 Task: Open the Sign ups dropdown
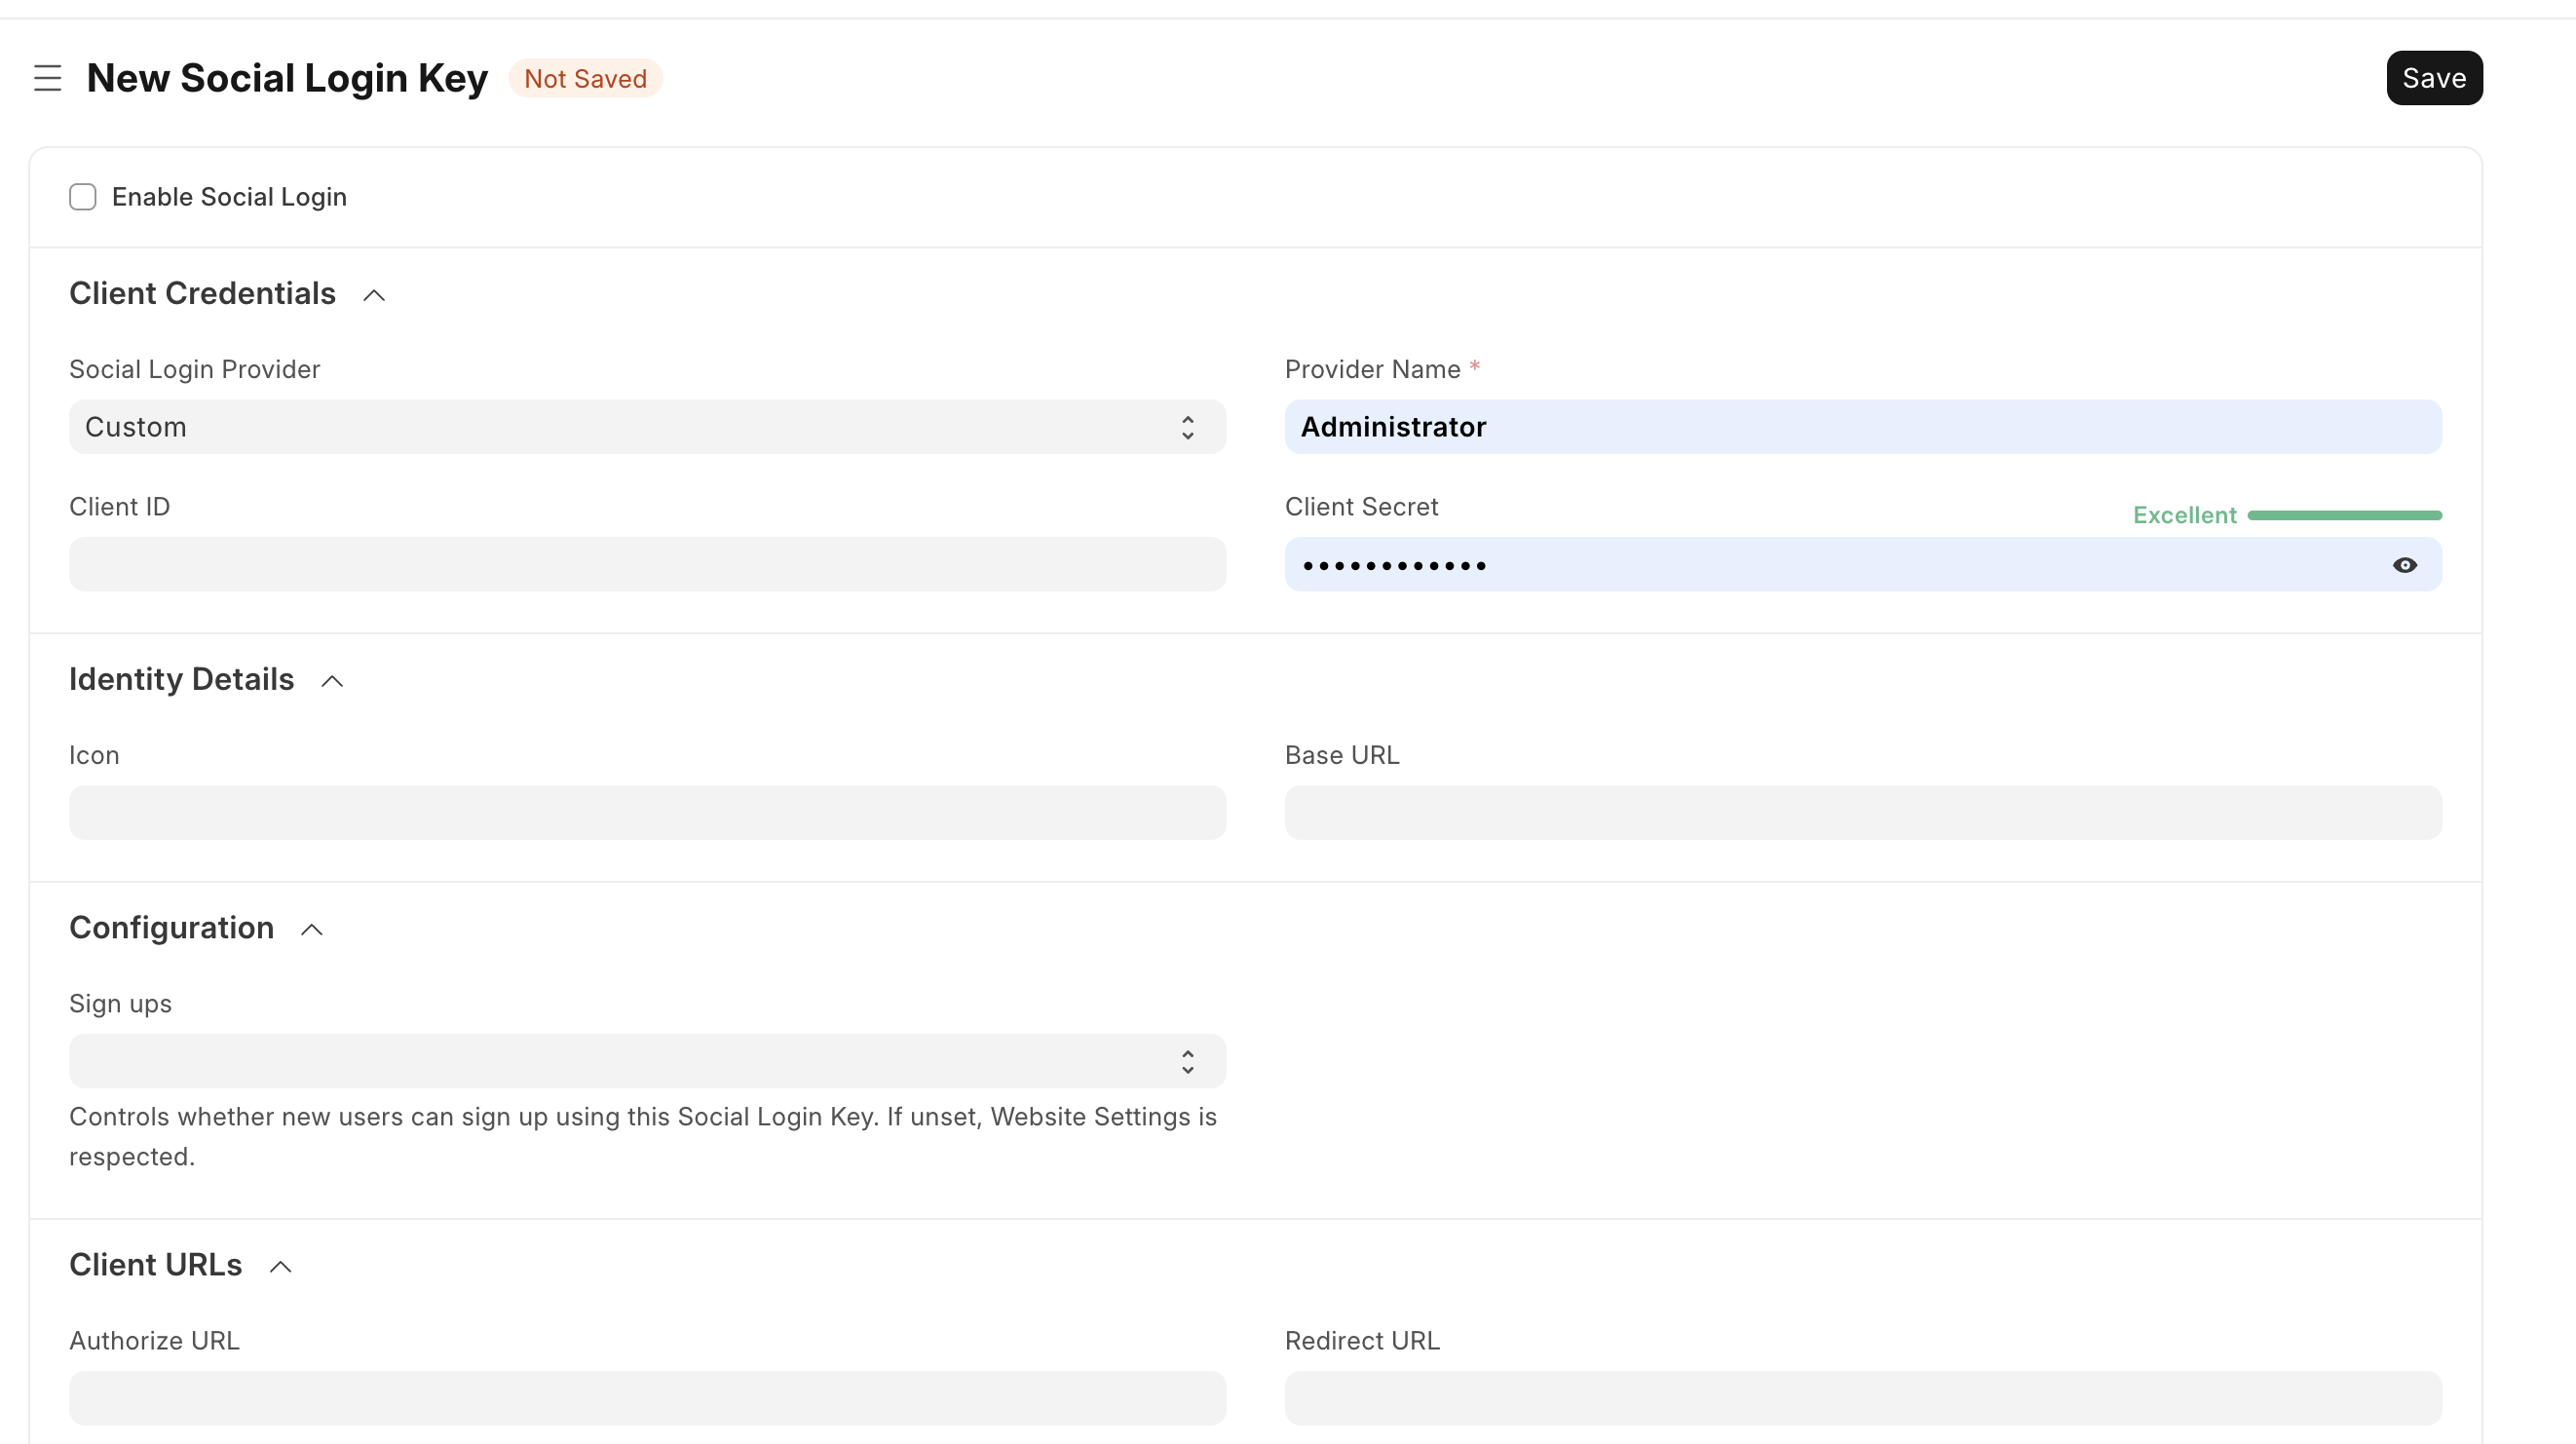coord(646,1061)
